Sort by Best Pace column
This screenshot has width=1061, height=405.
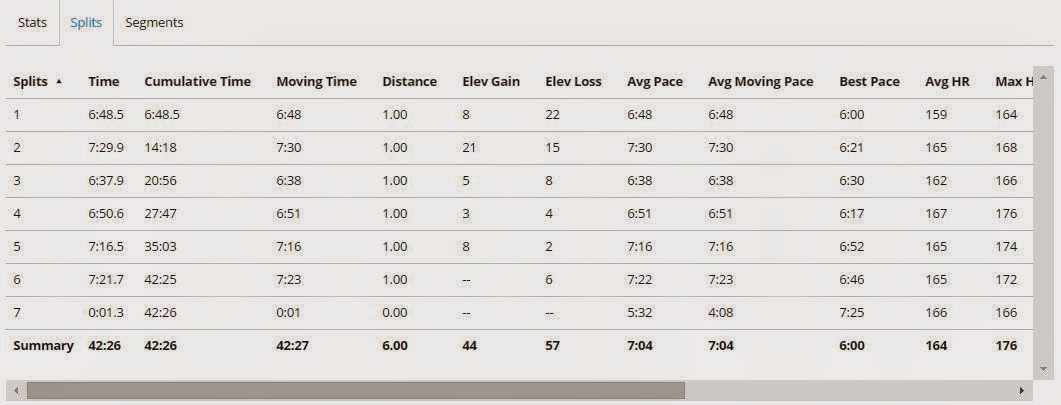tap(869, 82)
